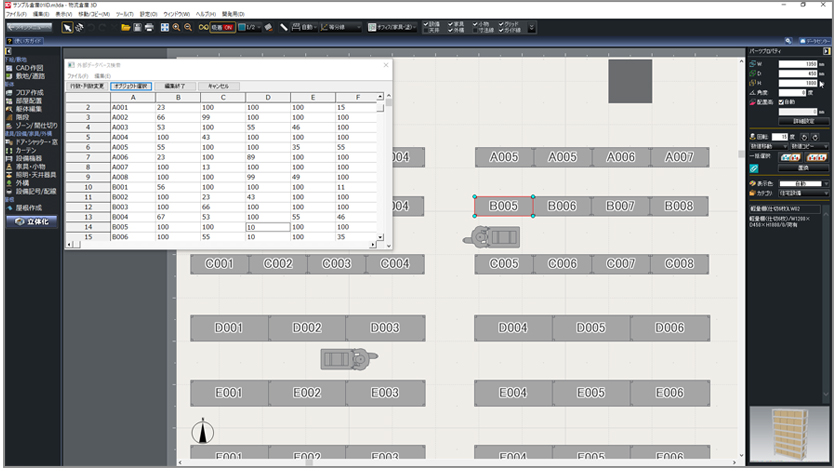The width and height of the screenshot is (840, 471).
Task: Click the オブジェクト選択 button in dialog
Action: click(x=132, y=87)
